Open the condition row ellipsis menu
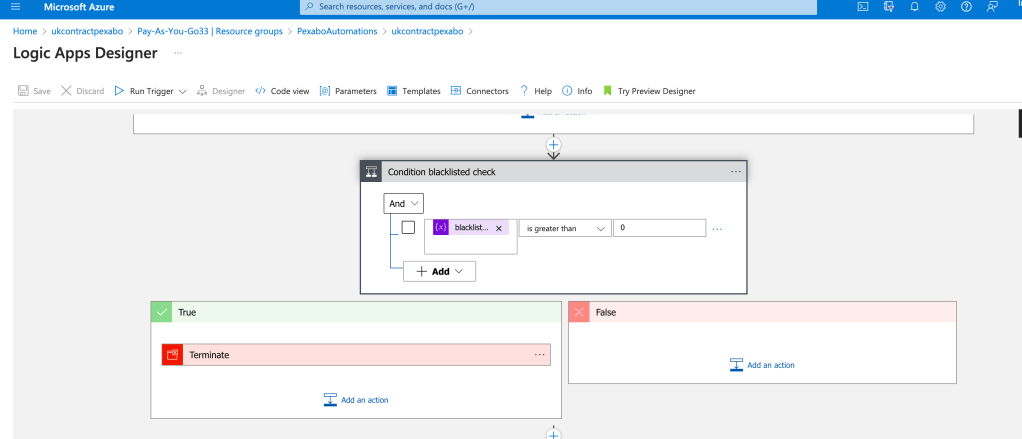The image size is (1022, 439). click(x=718, y=229)
